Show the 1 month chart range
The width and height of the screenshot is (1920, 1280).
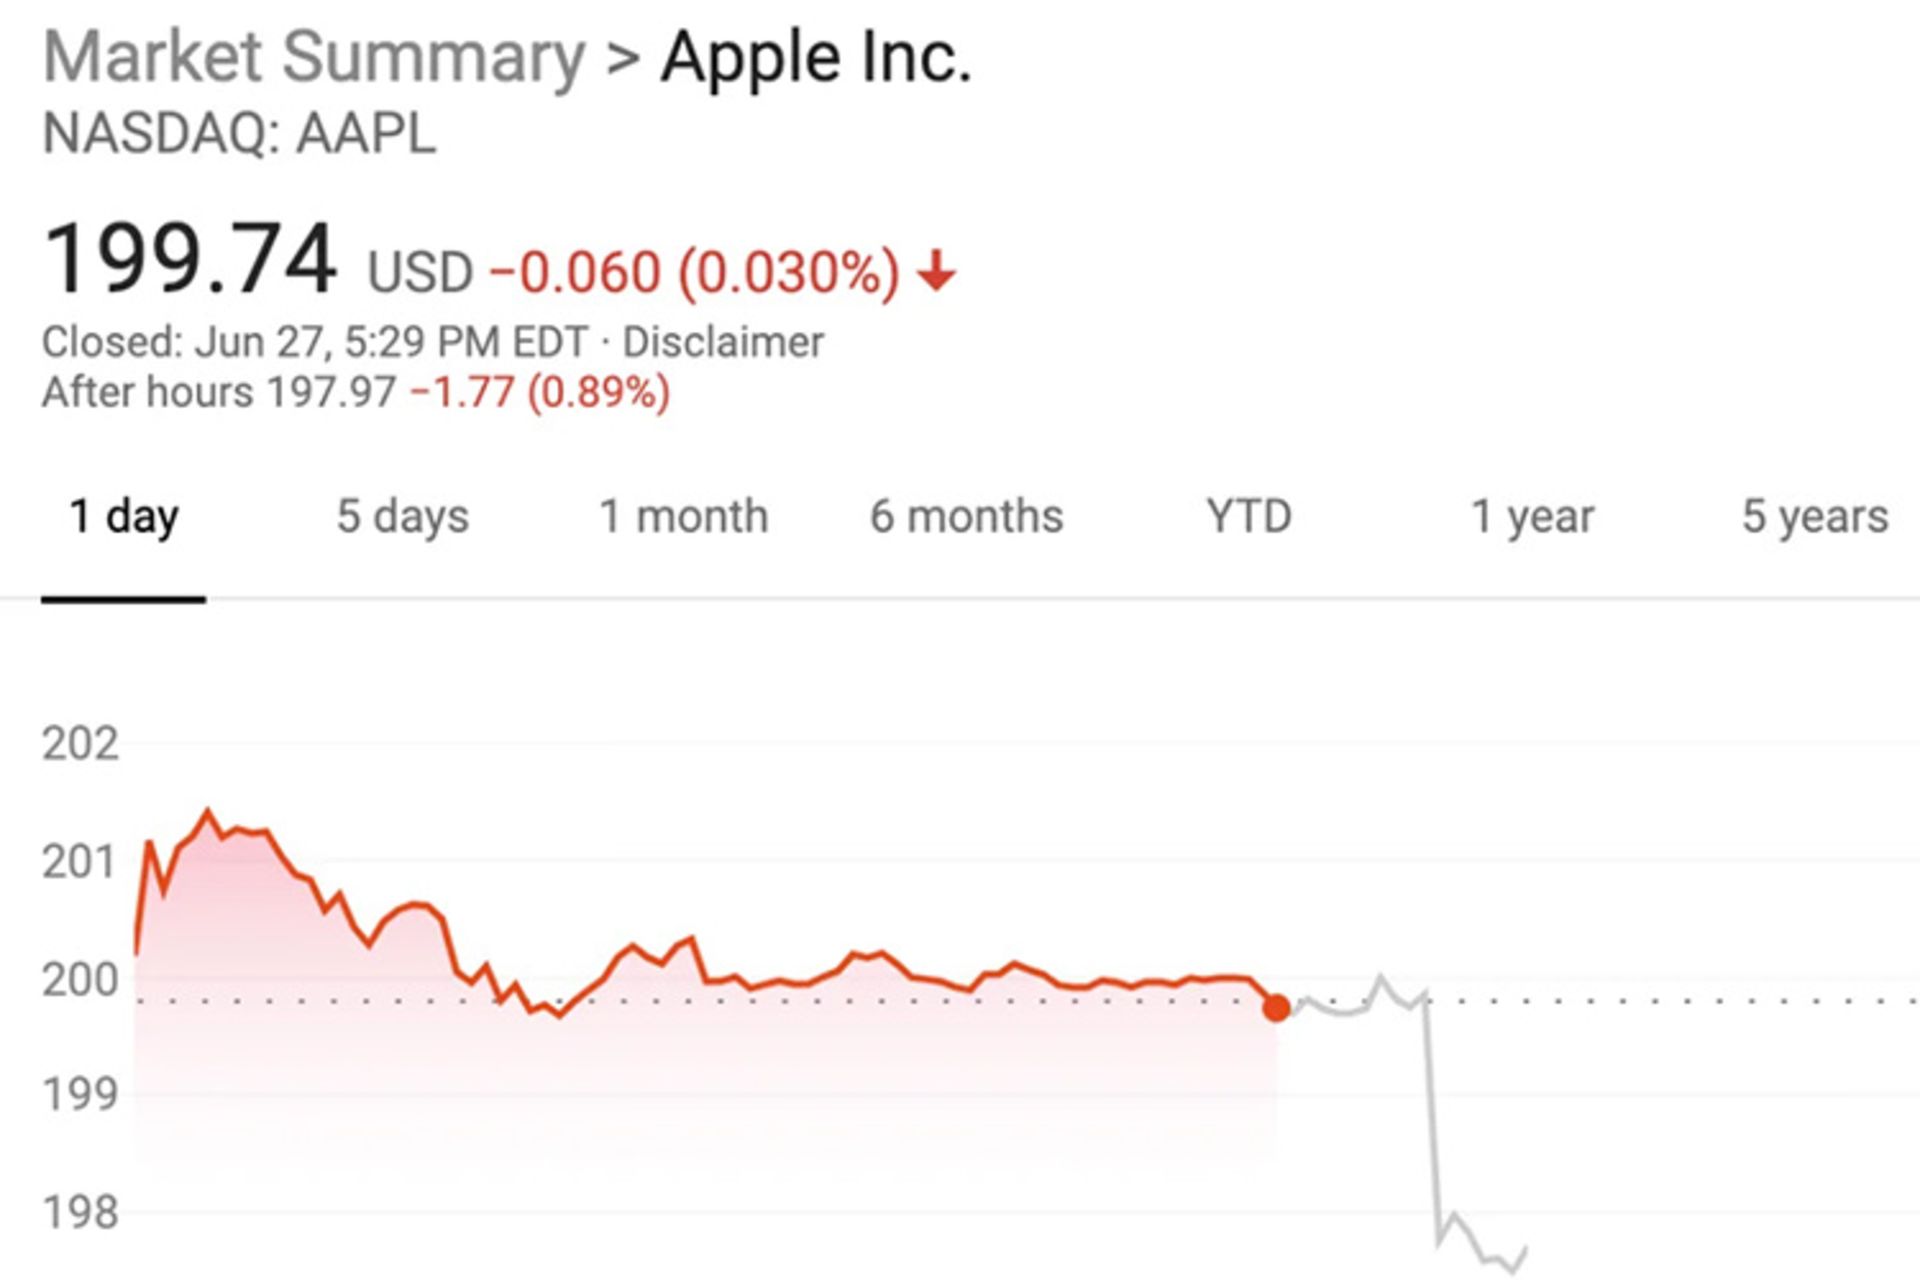tap(683, 517)
